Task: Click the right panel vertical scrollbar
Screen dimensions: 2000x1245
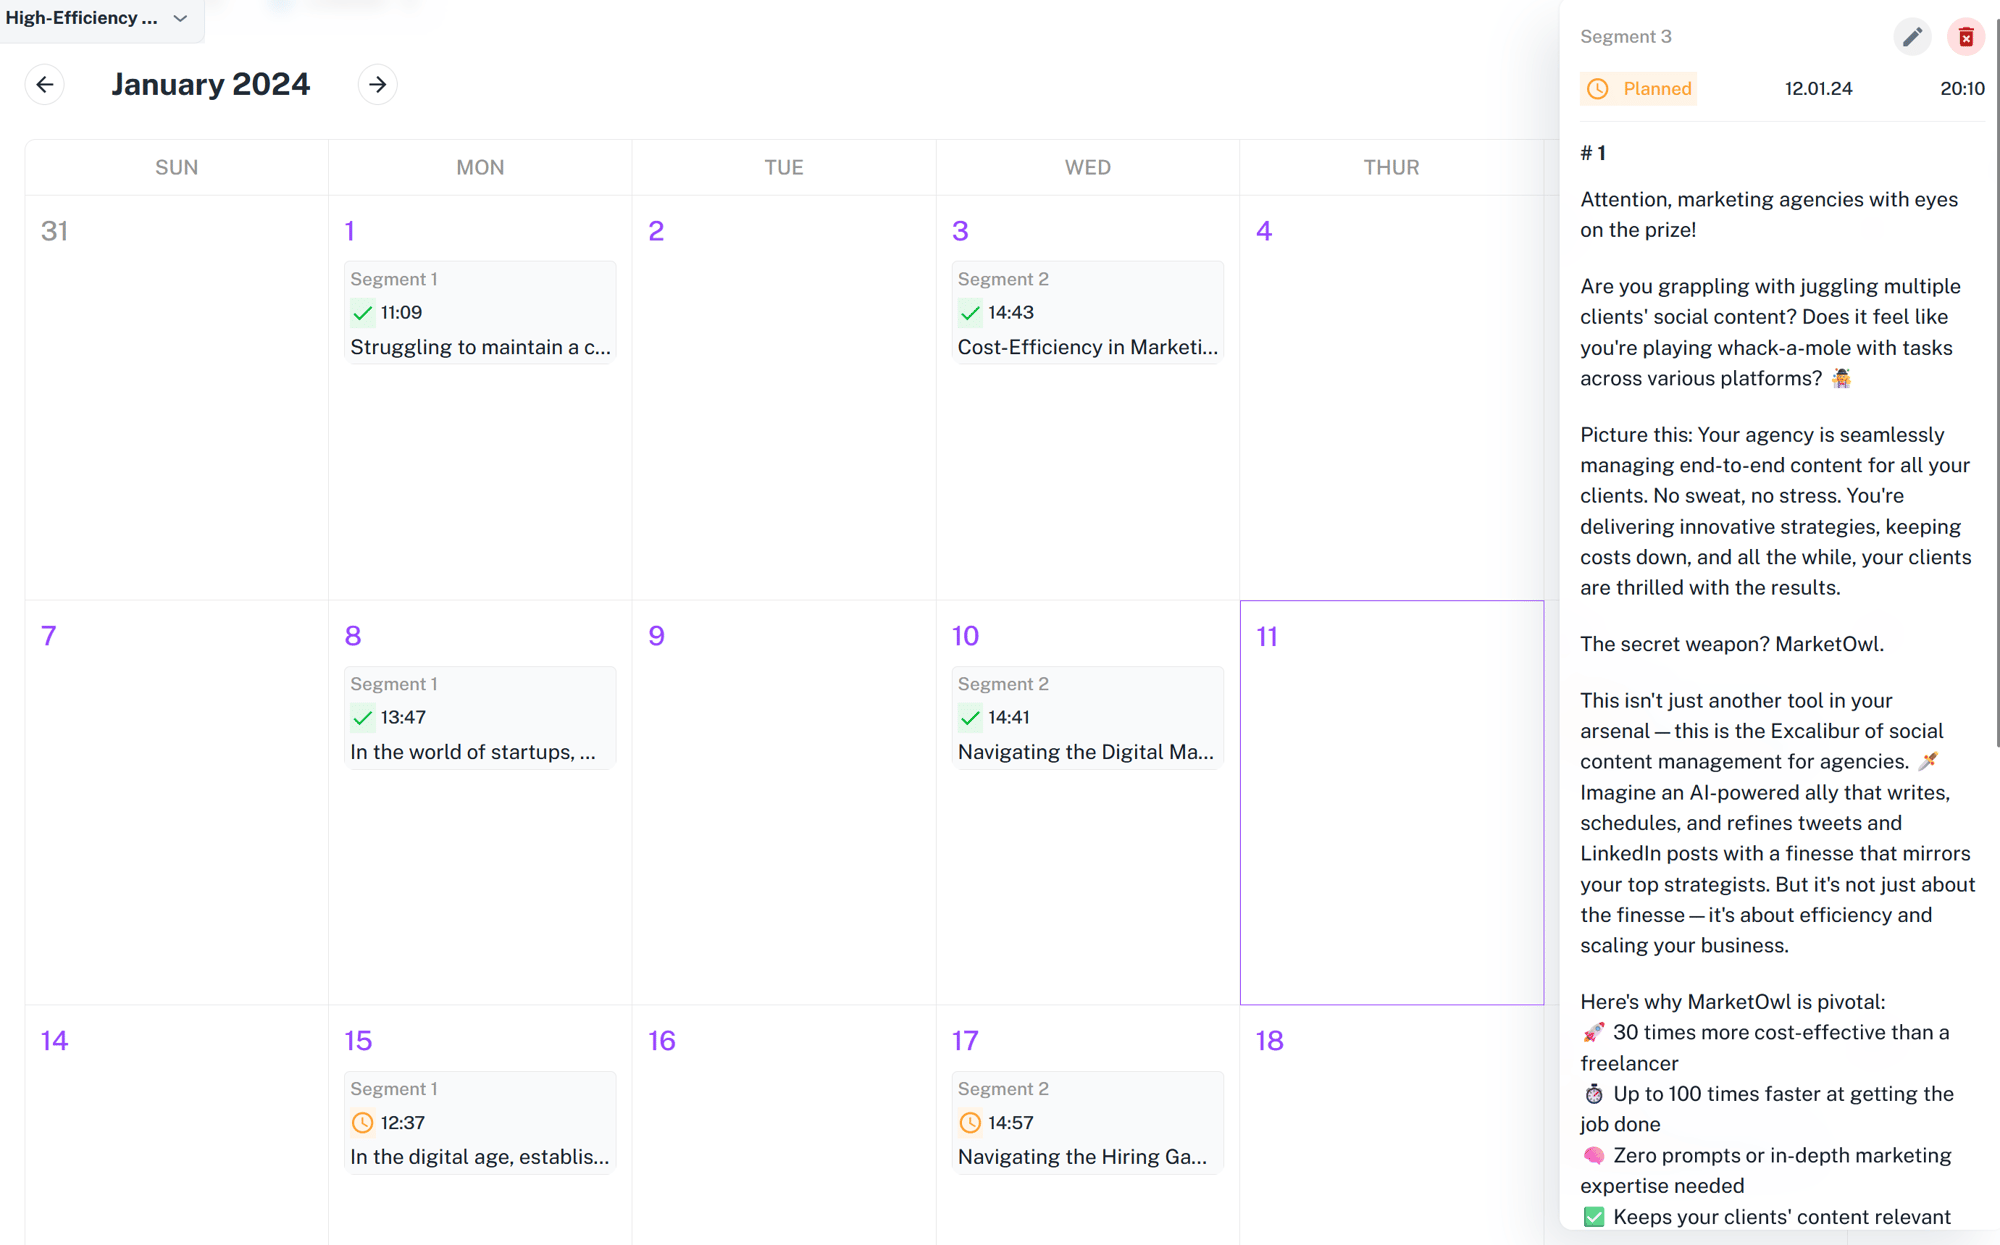Action: click(x=1996, y=380)
